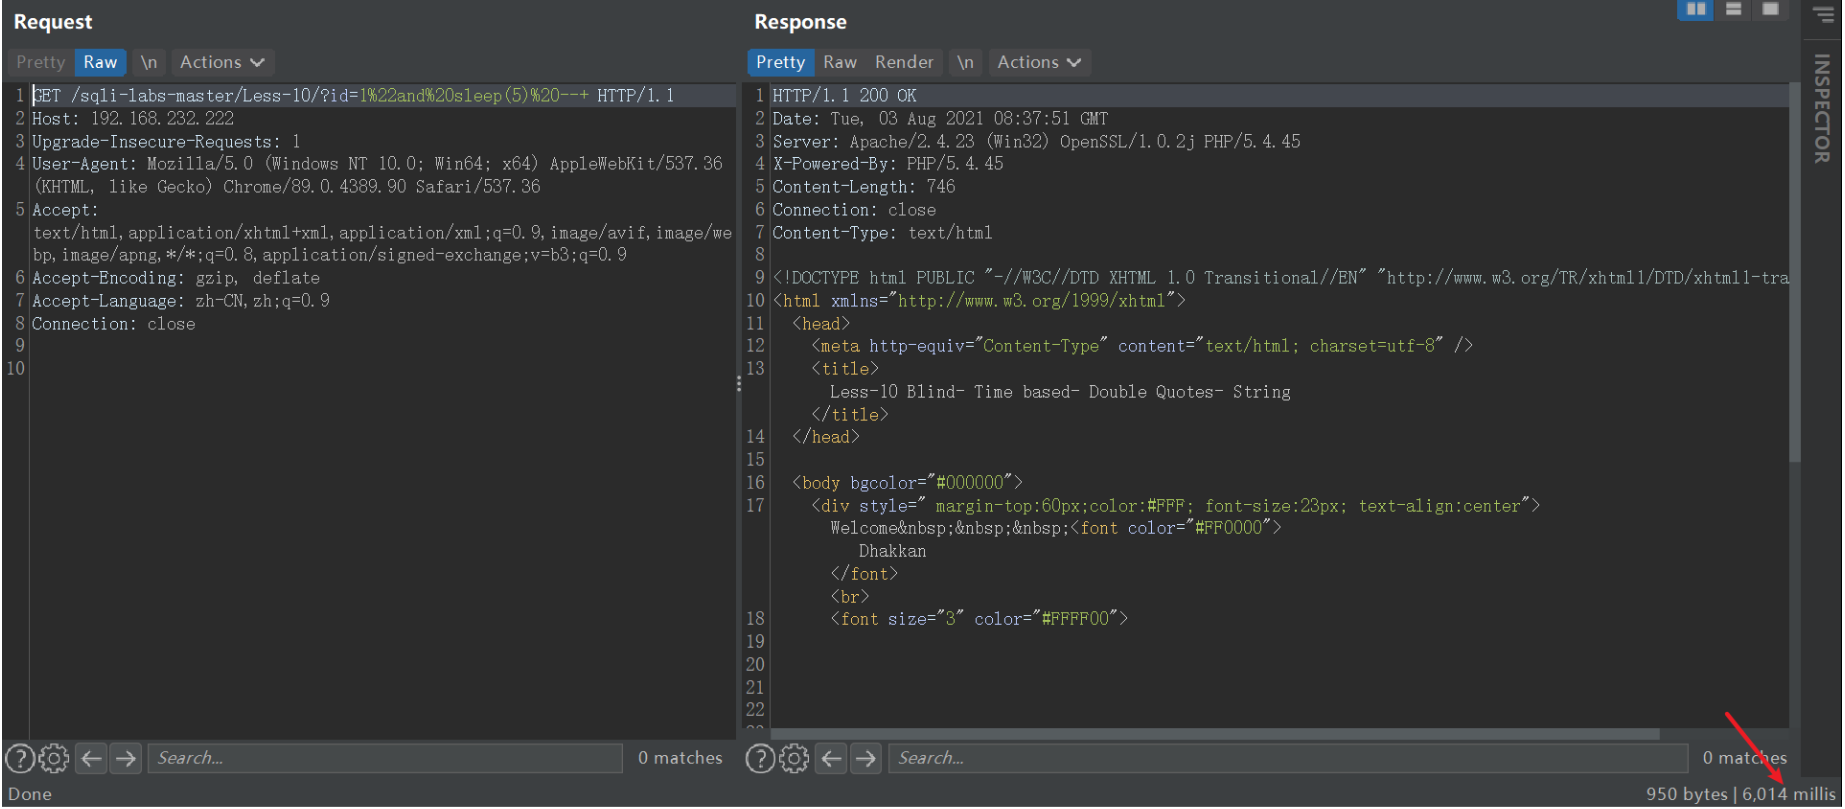The height and width of the screenshot is (809, 1845).
Task: Click the Content-Length: 746 header
Action: [864, 187]
